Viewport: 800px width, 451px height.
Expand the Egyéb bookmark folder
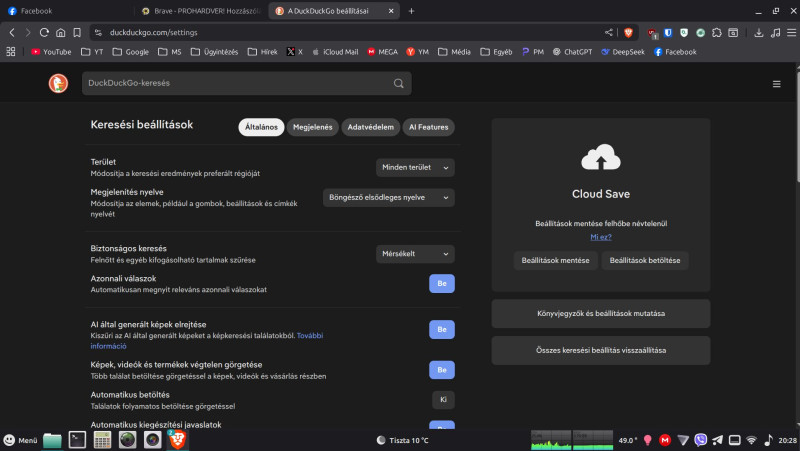point(496,52)
